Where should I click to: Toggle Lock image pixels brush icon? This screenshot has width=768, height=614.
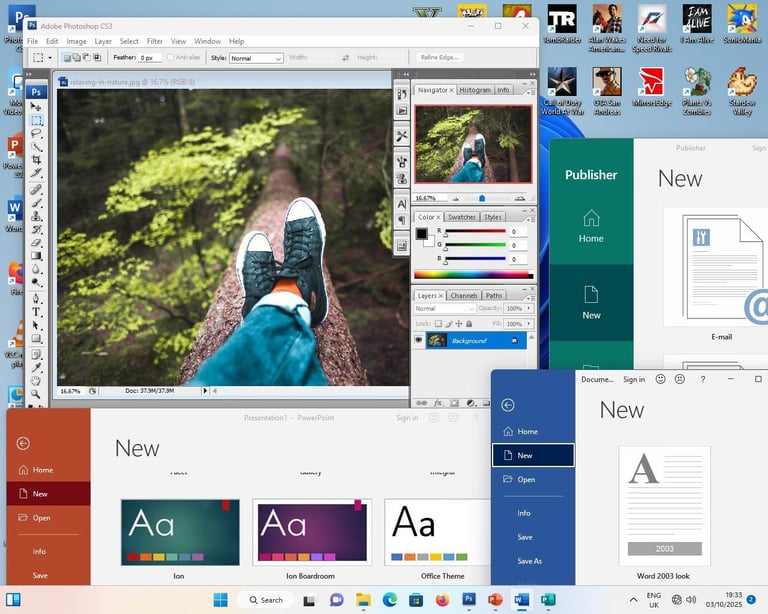pyautogui.click(x=449, y=324)
